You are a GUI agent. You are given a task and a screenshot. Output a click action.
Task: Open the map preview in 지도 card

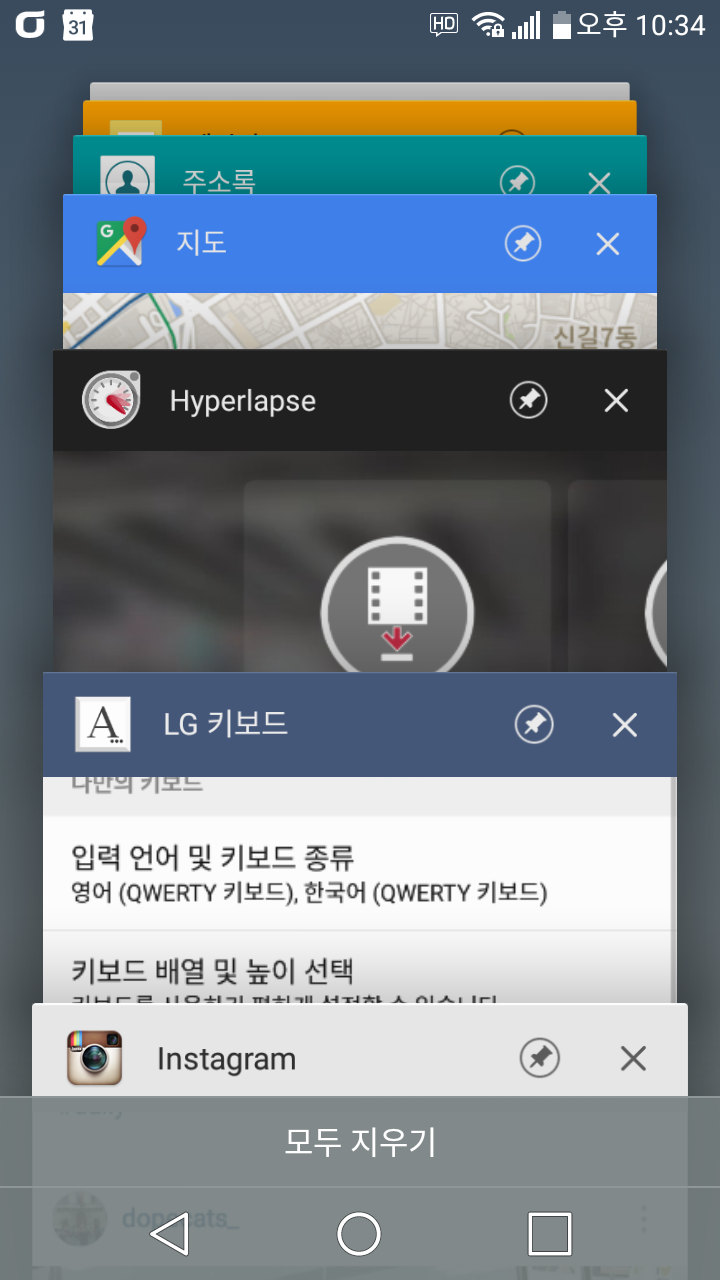360,321
